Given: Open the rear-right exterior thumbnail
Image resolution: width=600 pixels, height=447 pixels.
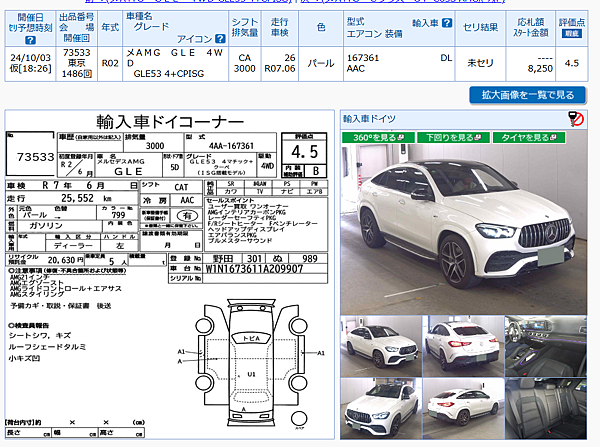Looking at the screenshot, I should click(x=463, y=408).
